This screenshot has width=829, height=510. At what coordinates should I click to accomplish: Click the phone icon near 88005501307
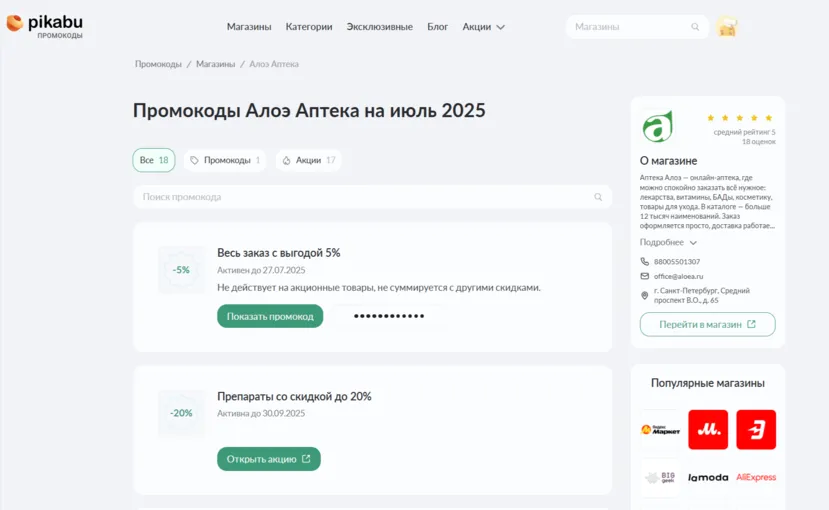coord(644,262)
